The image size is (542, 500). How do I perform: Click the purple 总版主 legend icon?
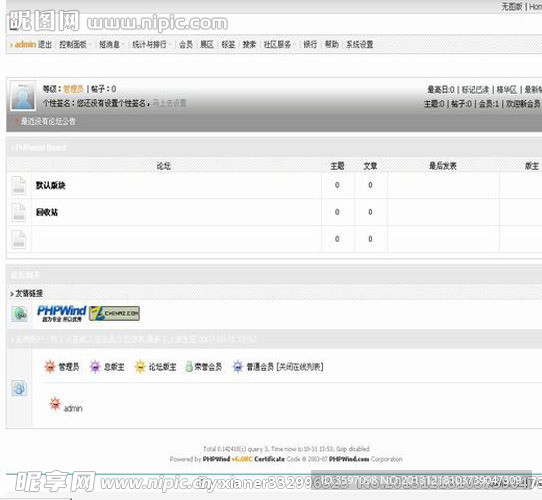click(x=95, y=367)
